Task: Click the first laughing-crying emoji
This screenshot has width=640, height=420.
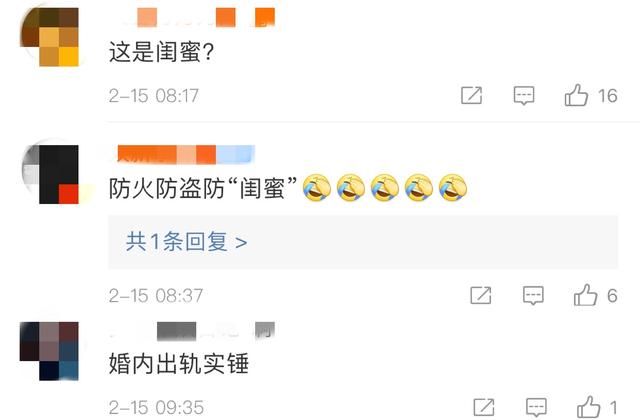Action: point(317,188)
